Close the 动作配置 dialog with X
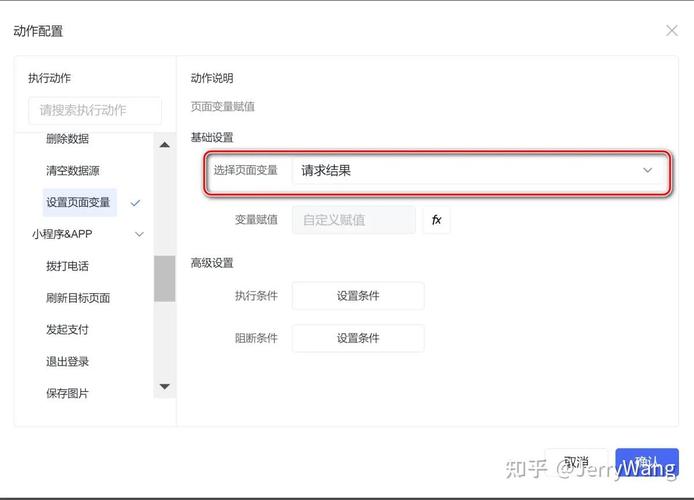The width and height of the screenshot is (694, 500). pyautogui.click(x=672, y=31)
